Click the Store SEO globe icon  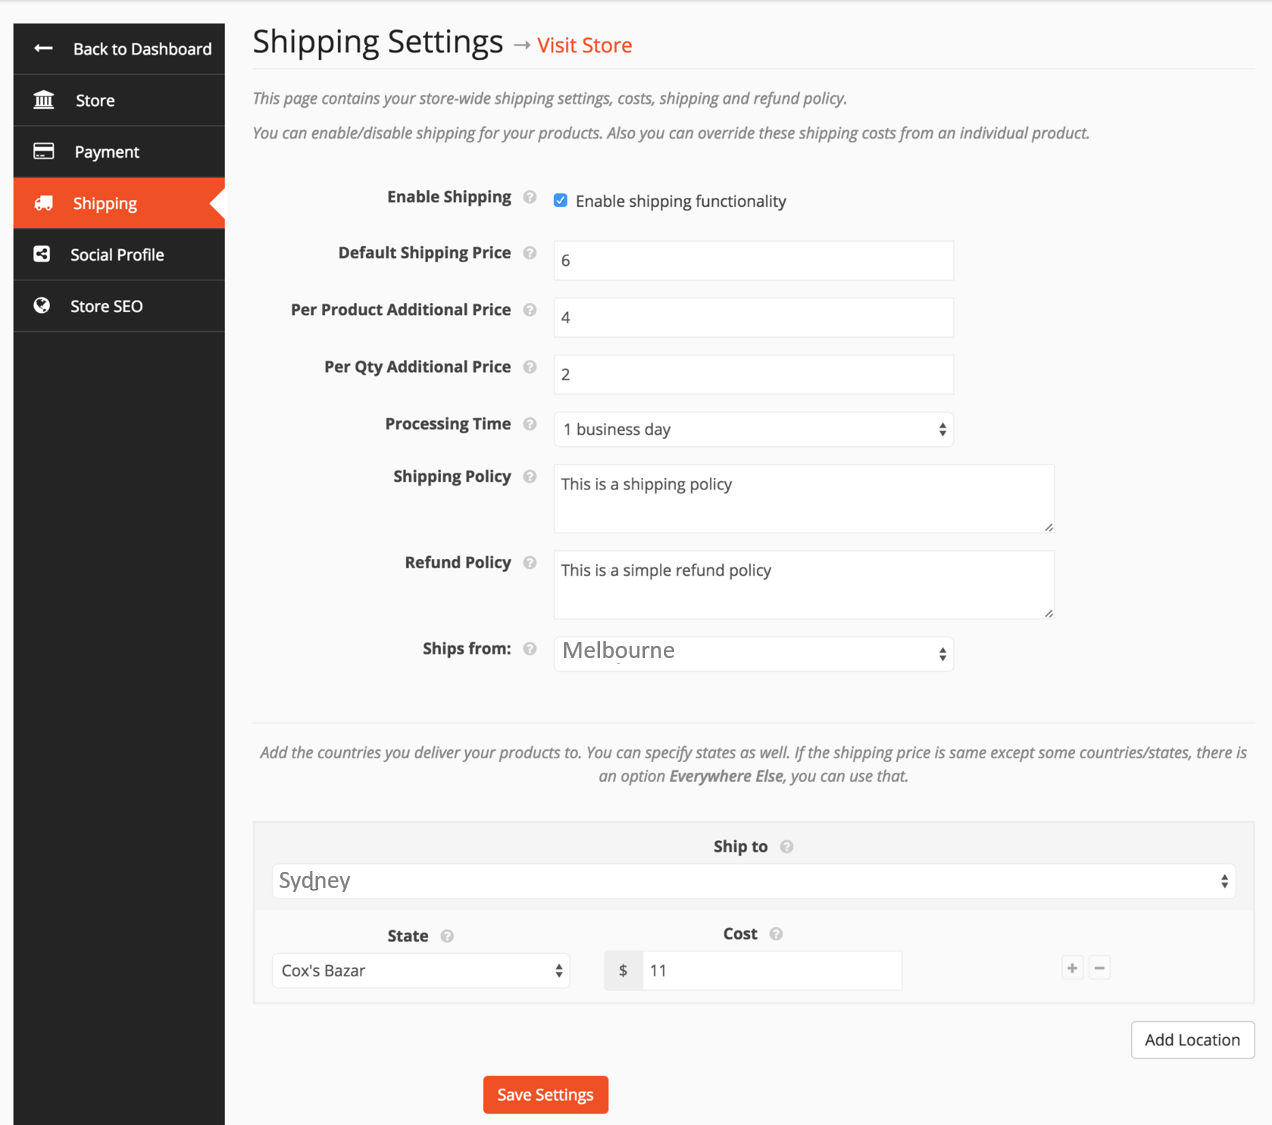point(42,305)
